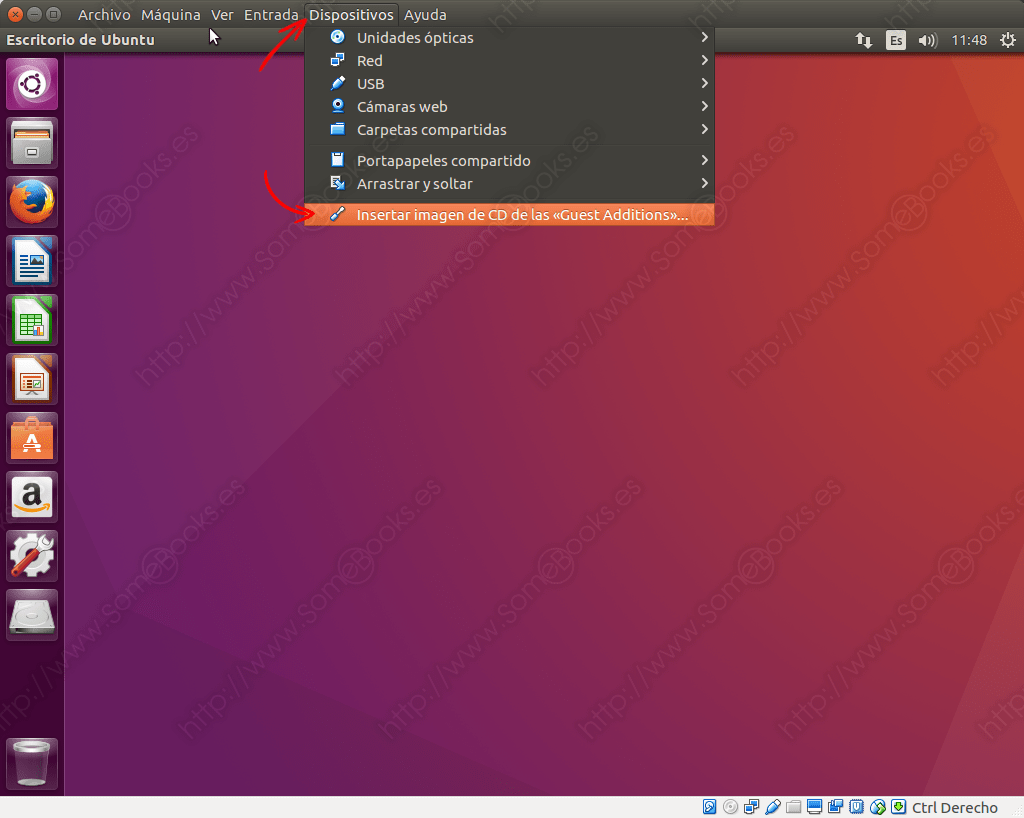Open the Ayuda menu

425,15
